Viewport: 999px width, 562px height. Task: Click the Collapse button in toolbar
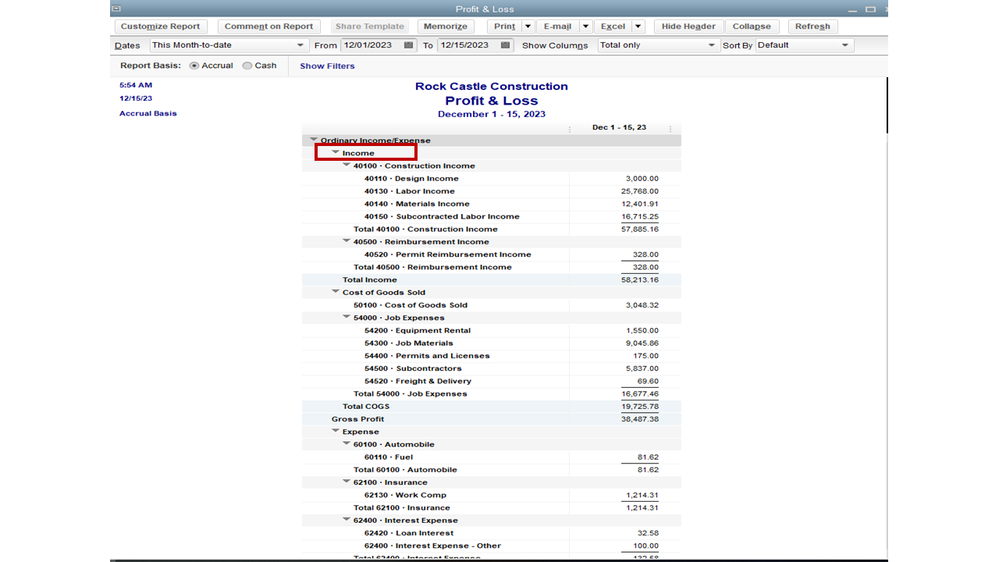752,26
